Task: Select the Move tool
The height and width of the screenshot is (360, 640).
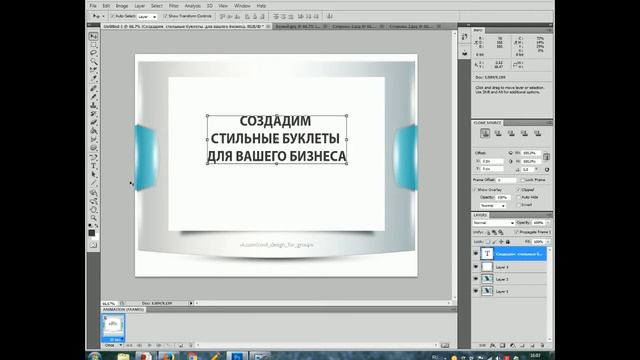Action: click(93, 36)
